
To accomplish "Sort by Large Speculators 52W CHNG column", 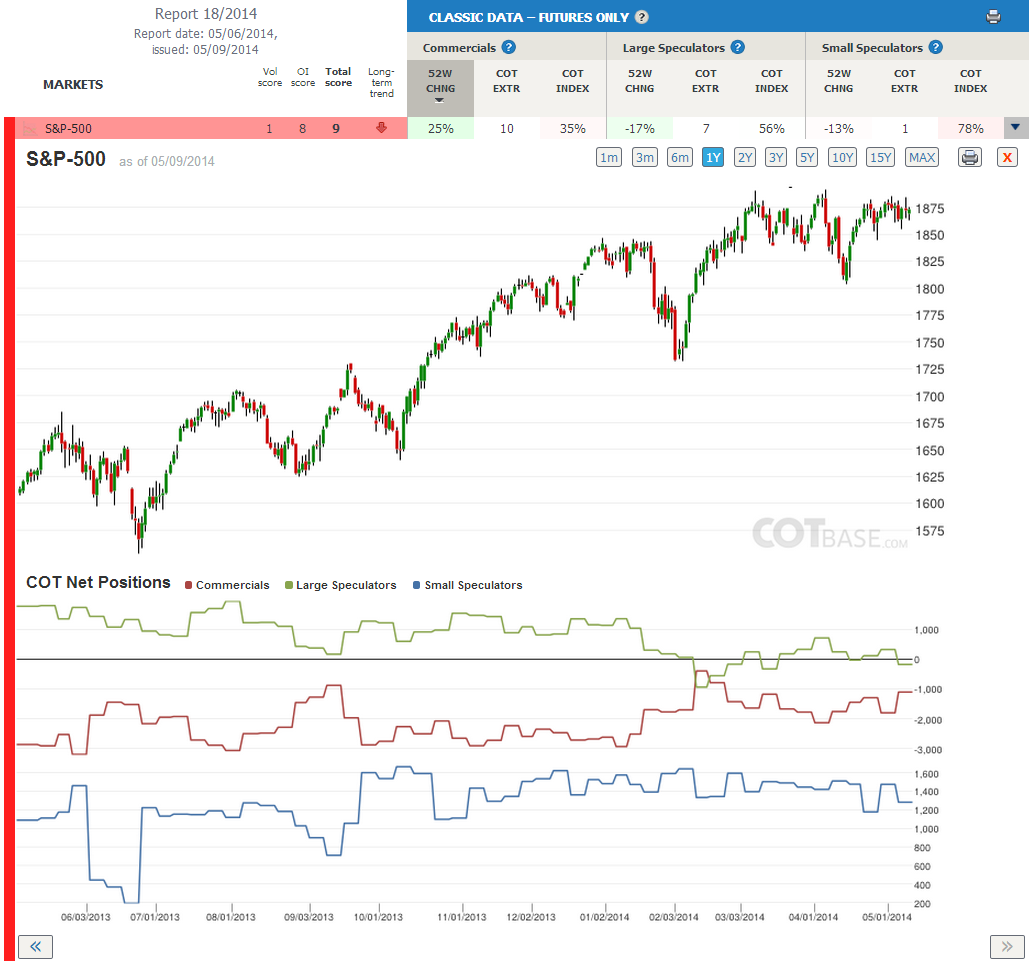I will (640, 81).
